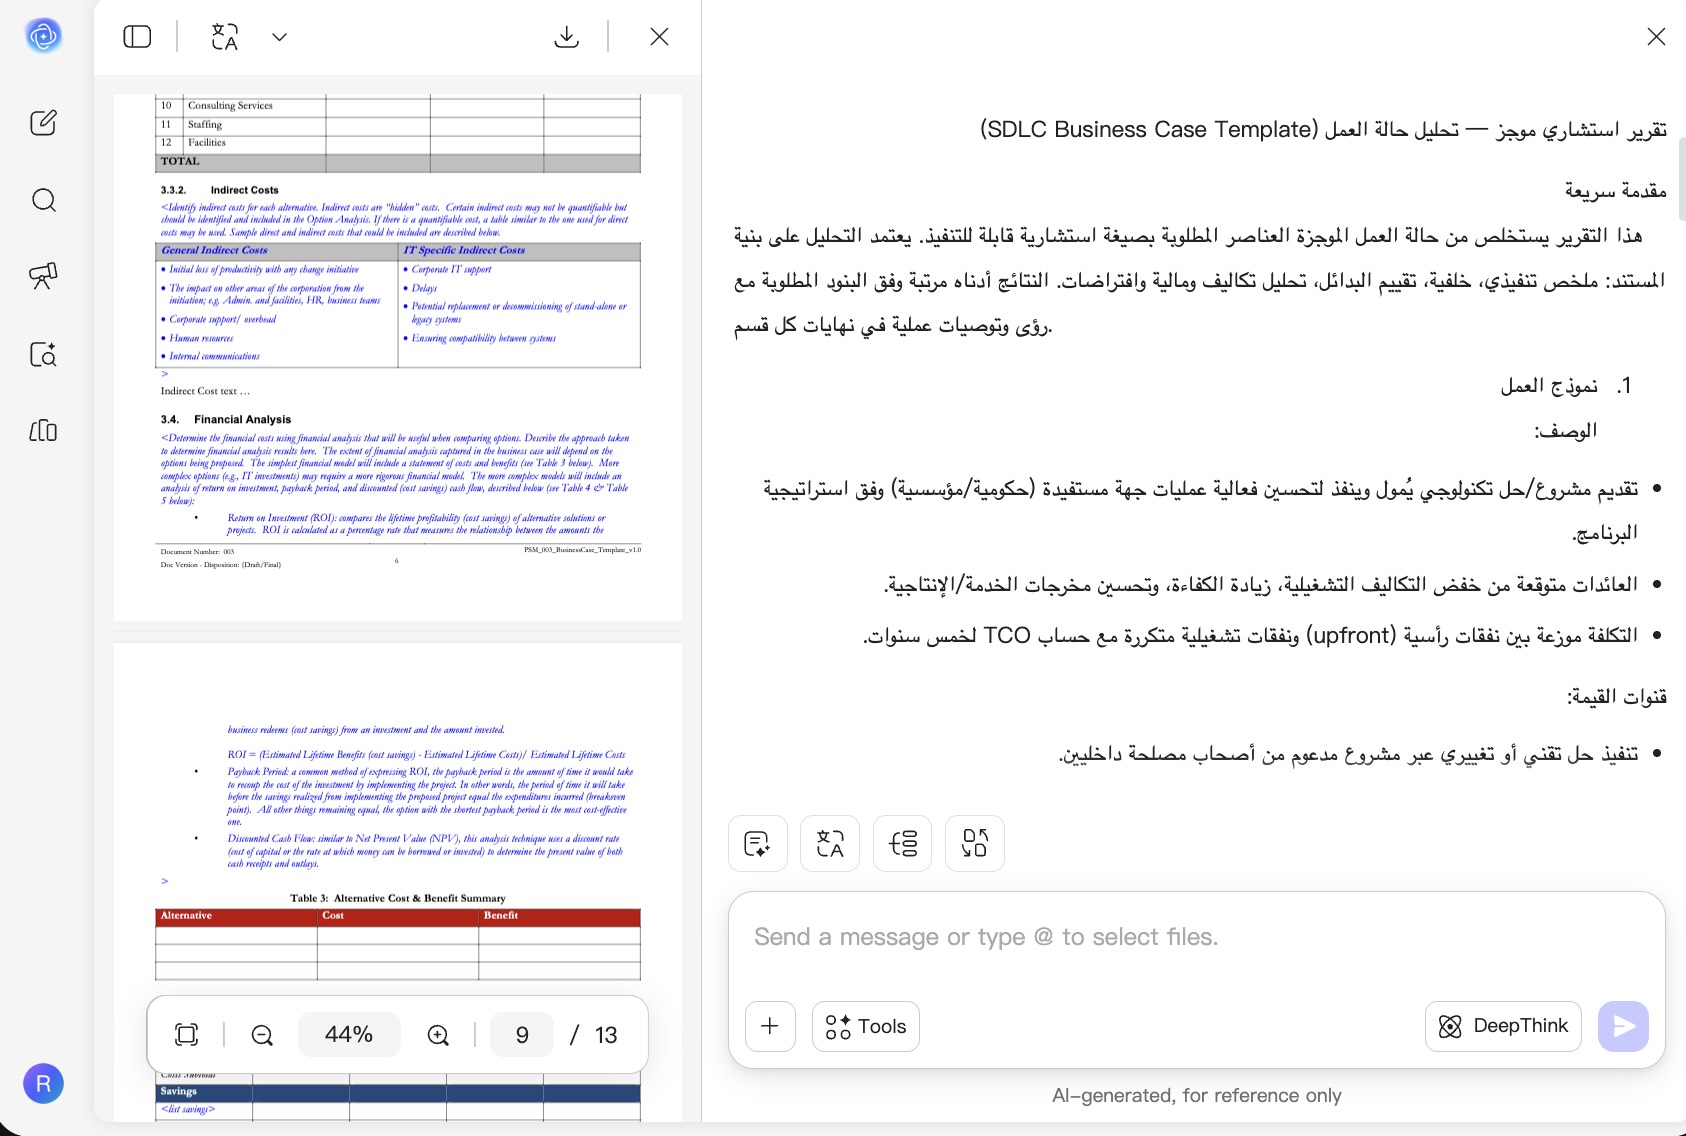This screenshot has height=1136, width=1686.
Task: Zoom out of the PDF page
Action: (x=262, y=1035)
